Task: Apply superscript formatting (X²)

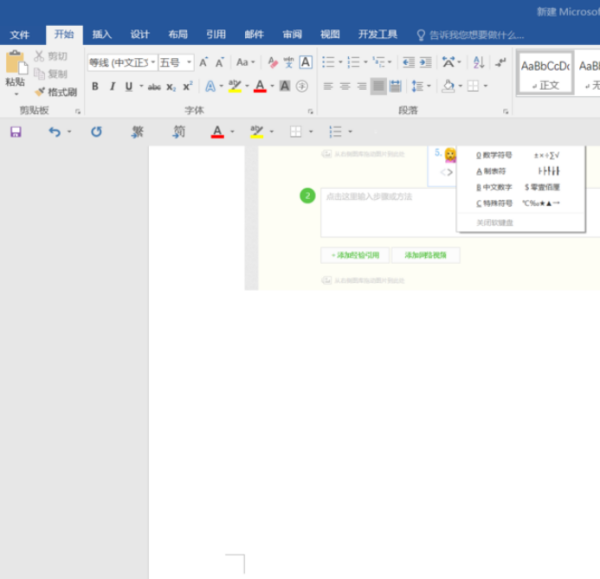Action: click(188, 86)
